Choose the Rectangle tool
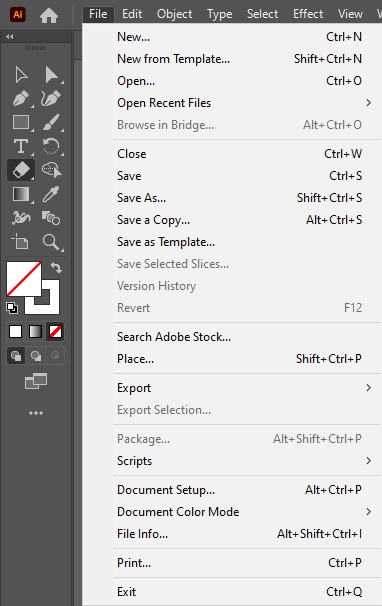 [21, 122]
